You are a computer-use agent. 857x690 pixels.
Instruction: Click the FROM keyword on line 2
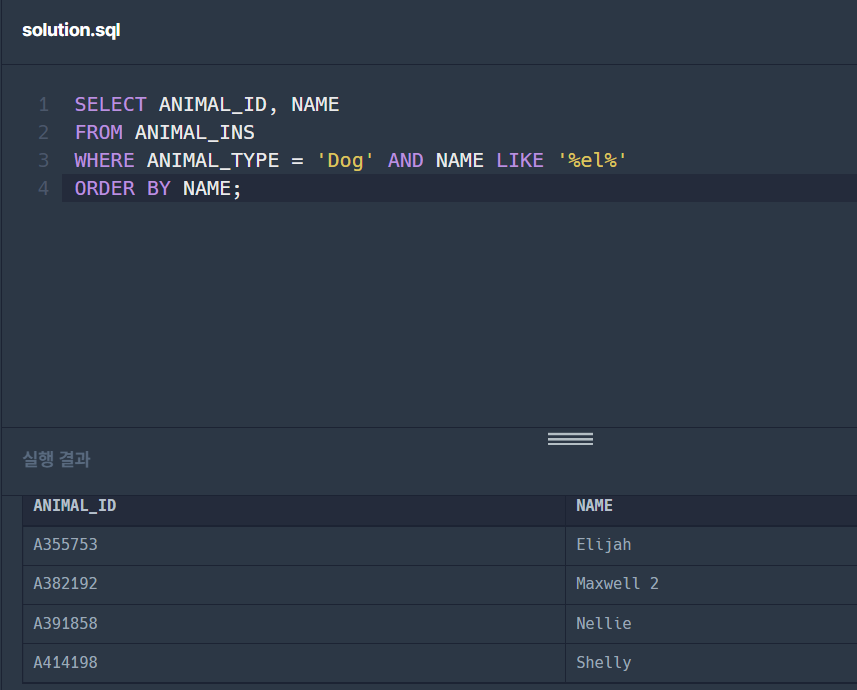click(x=98, y=132)
